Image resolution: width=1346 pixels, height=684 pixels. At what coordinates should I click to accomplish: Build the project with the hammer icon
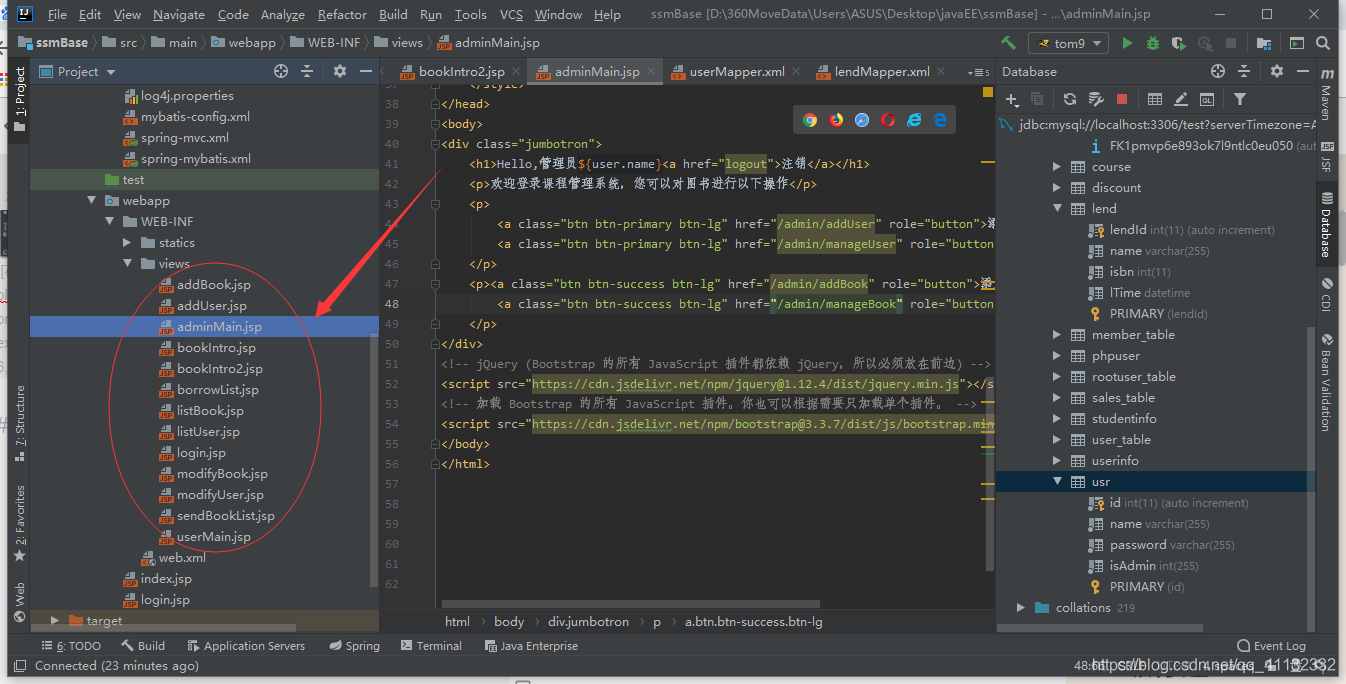[1008, 43]
